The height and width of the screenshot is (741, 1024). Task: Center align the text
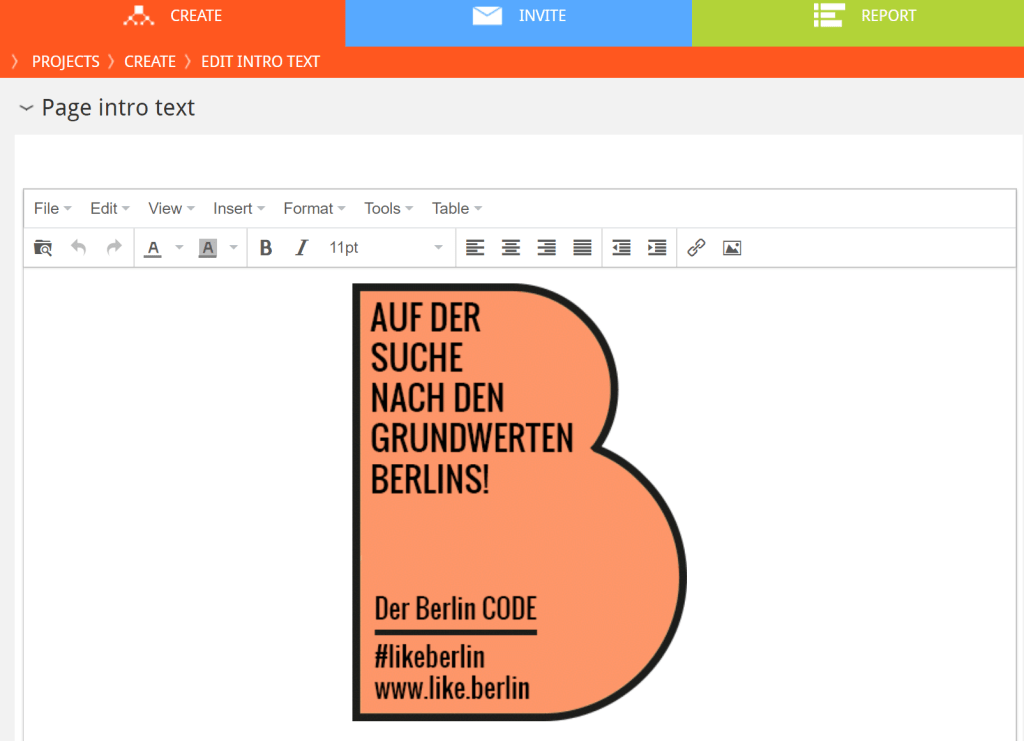click(x=511, y=248)
